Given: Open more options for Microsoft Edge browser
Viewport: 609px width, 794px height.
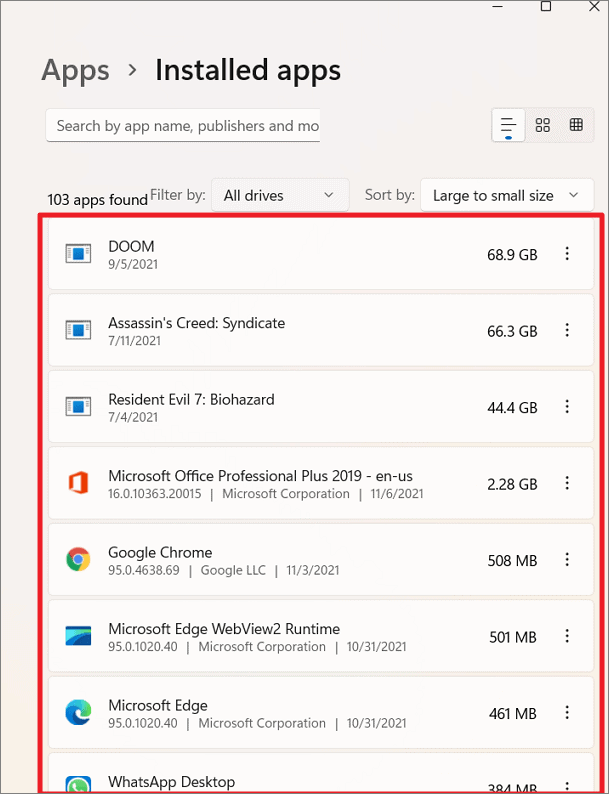Looking at the screenshot, I should (x=567, y=712).
